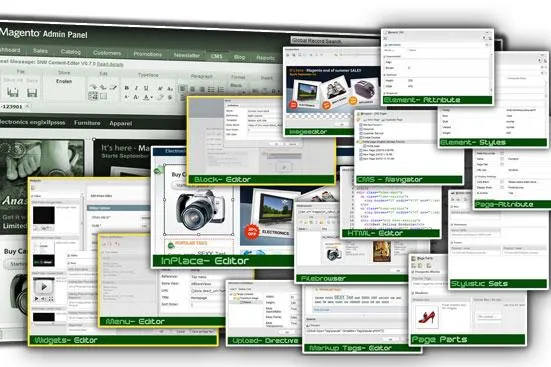The width and height of the screenshot is (551, 367).
Task: Click the redo arrow in Edit group
Action: [x=103, y=86]
